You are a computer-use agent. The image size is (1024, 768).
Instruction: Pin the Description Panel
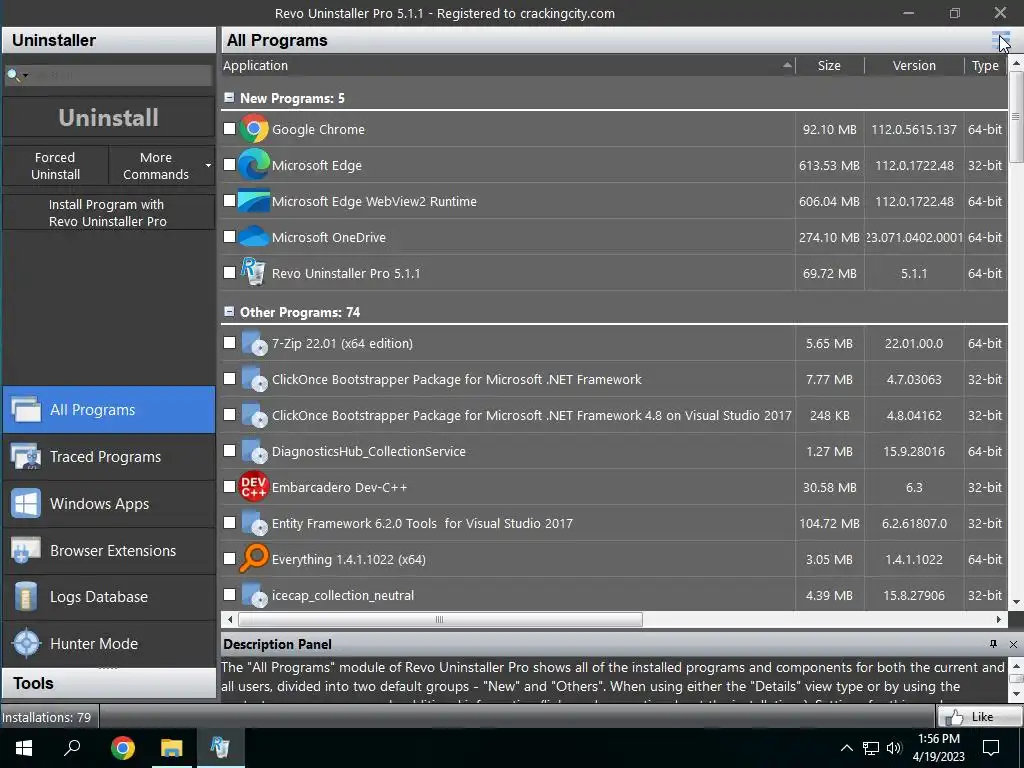click(993, 644)
